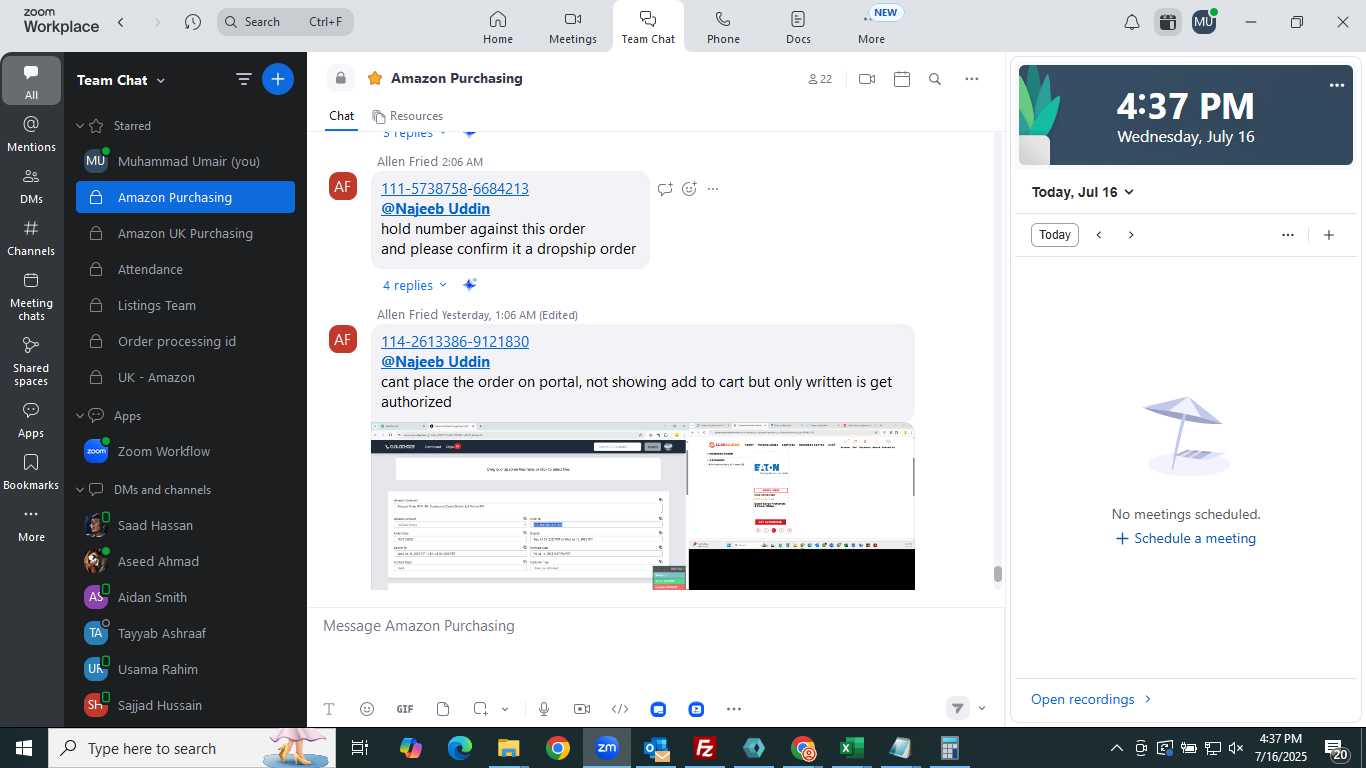This screenshot has height=768, width=1366.
Task: Open Zoom Workflow app
Action: (185, 452)
